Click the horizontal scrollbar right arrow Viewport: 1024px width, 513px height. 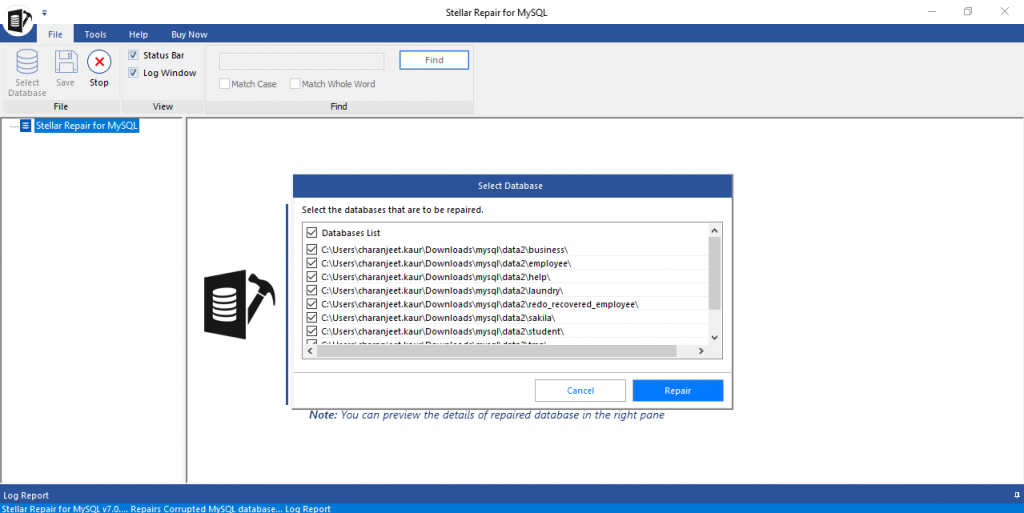pos(701,351)
